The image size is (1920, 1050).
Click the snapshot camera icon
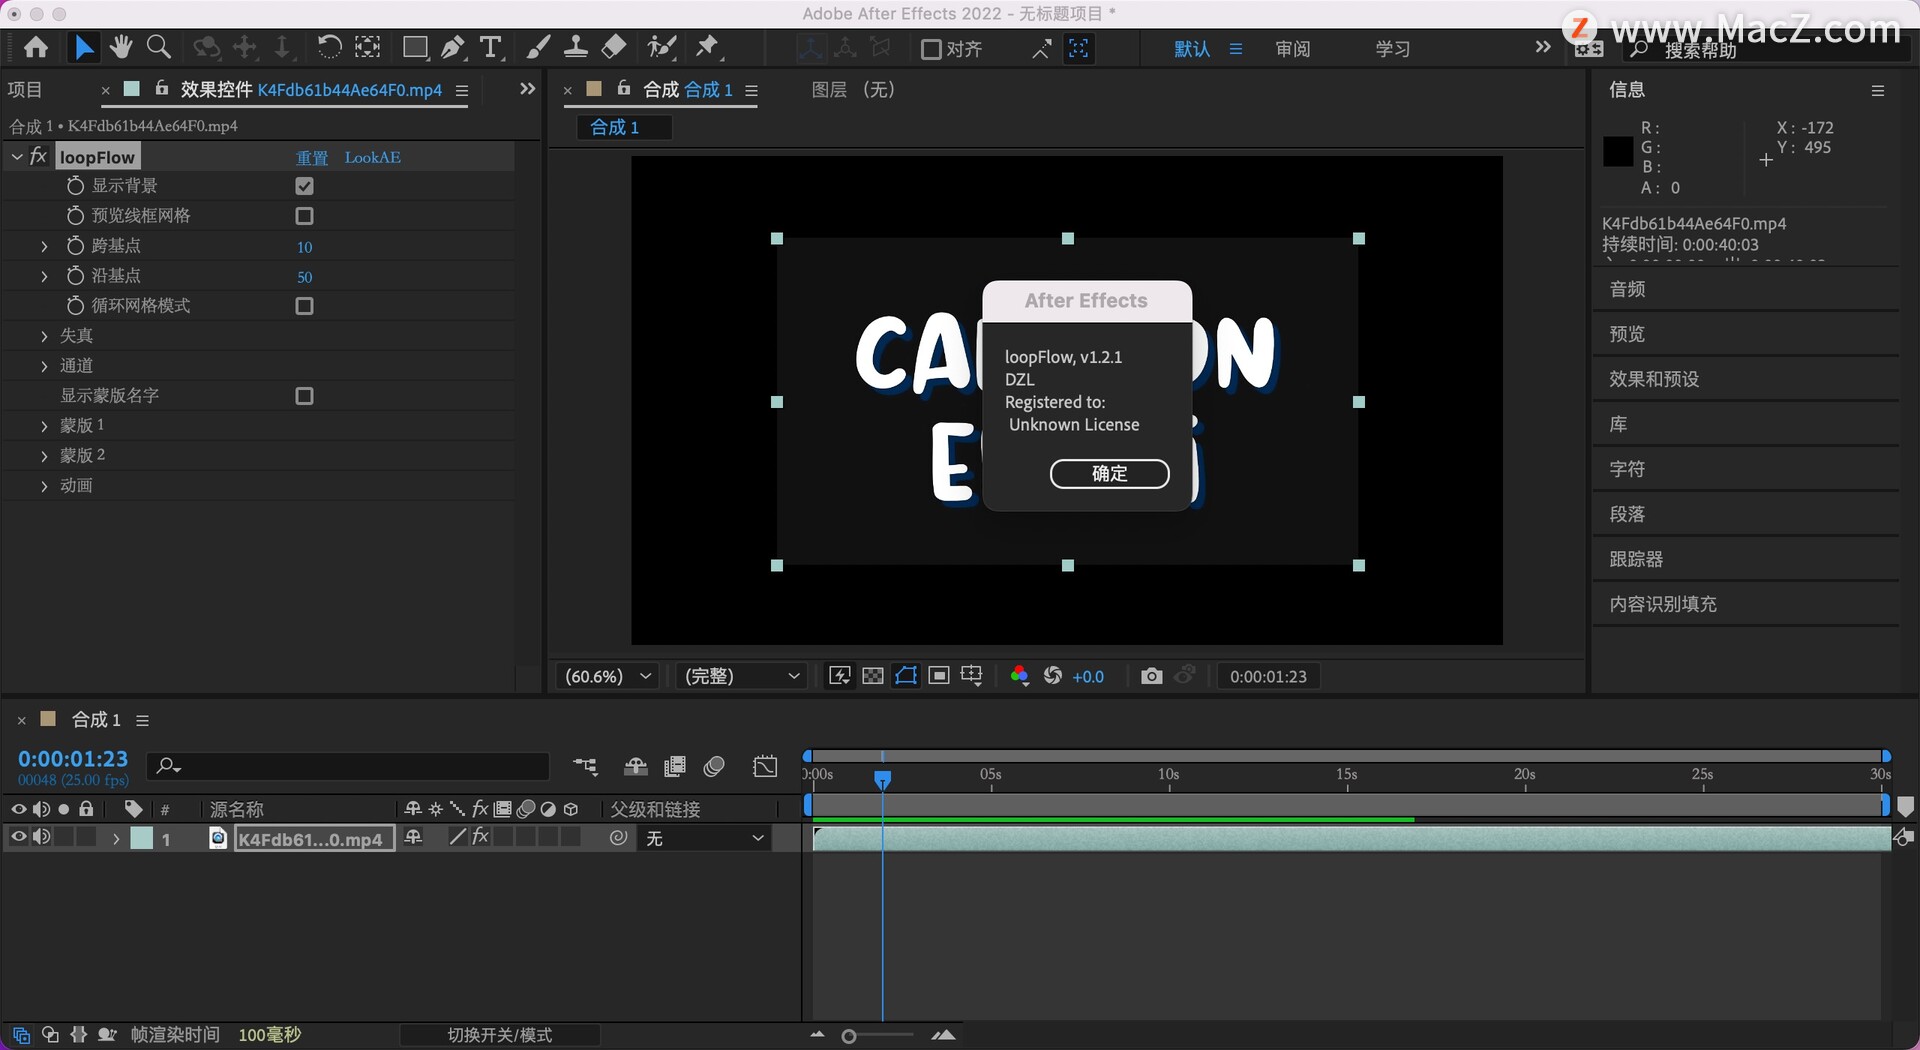(x=1152, y=677)
